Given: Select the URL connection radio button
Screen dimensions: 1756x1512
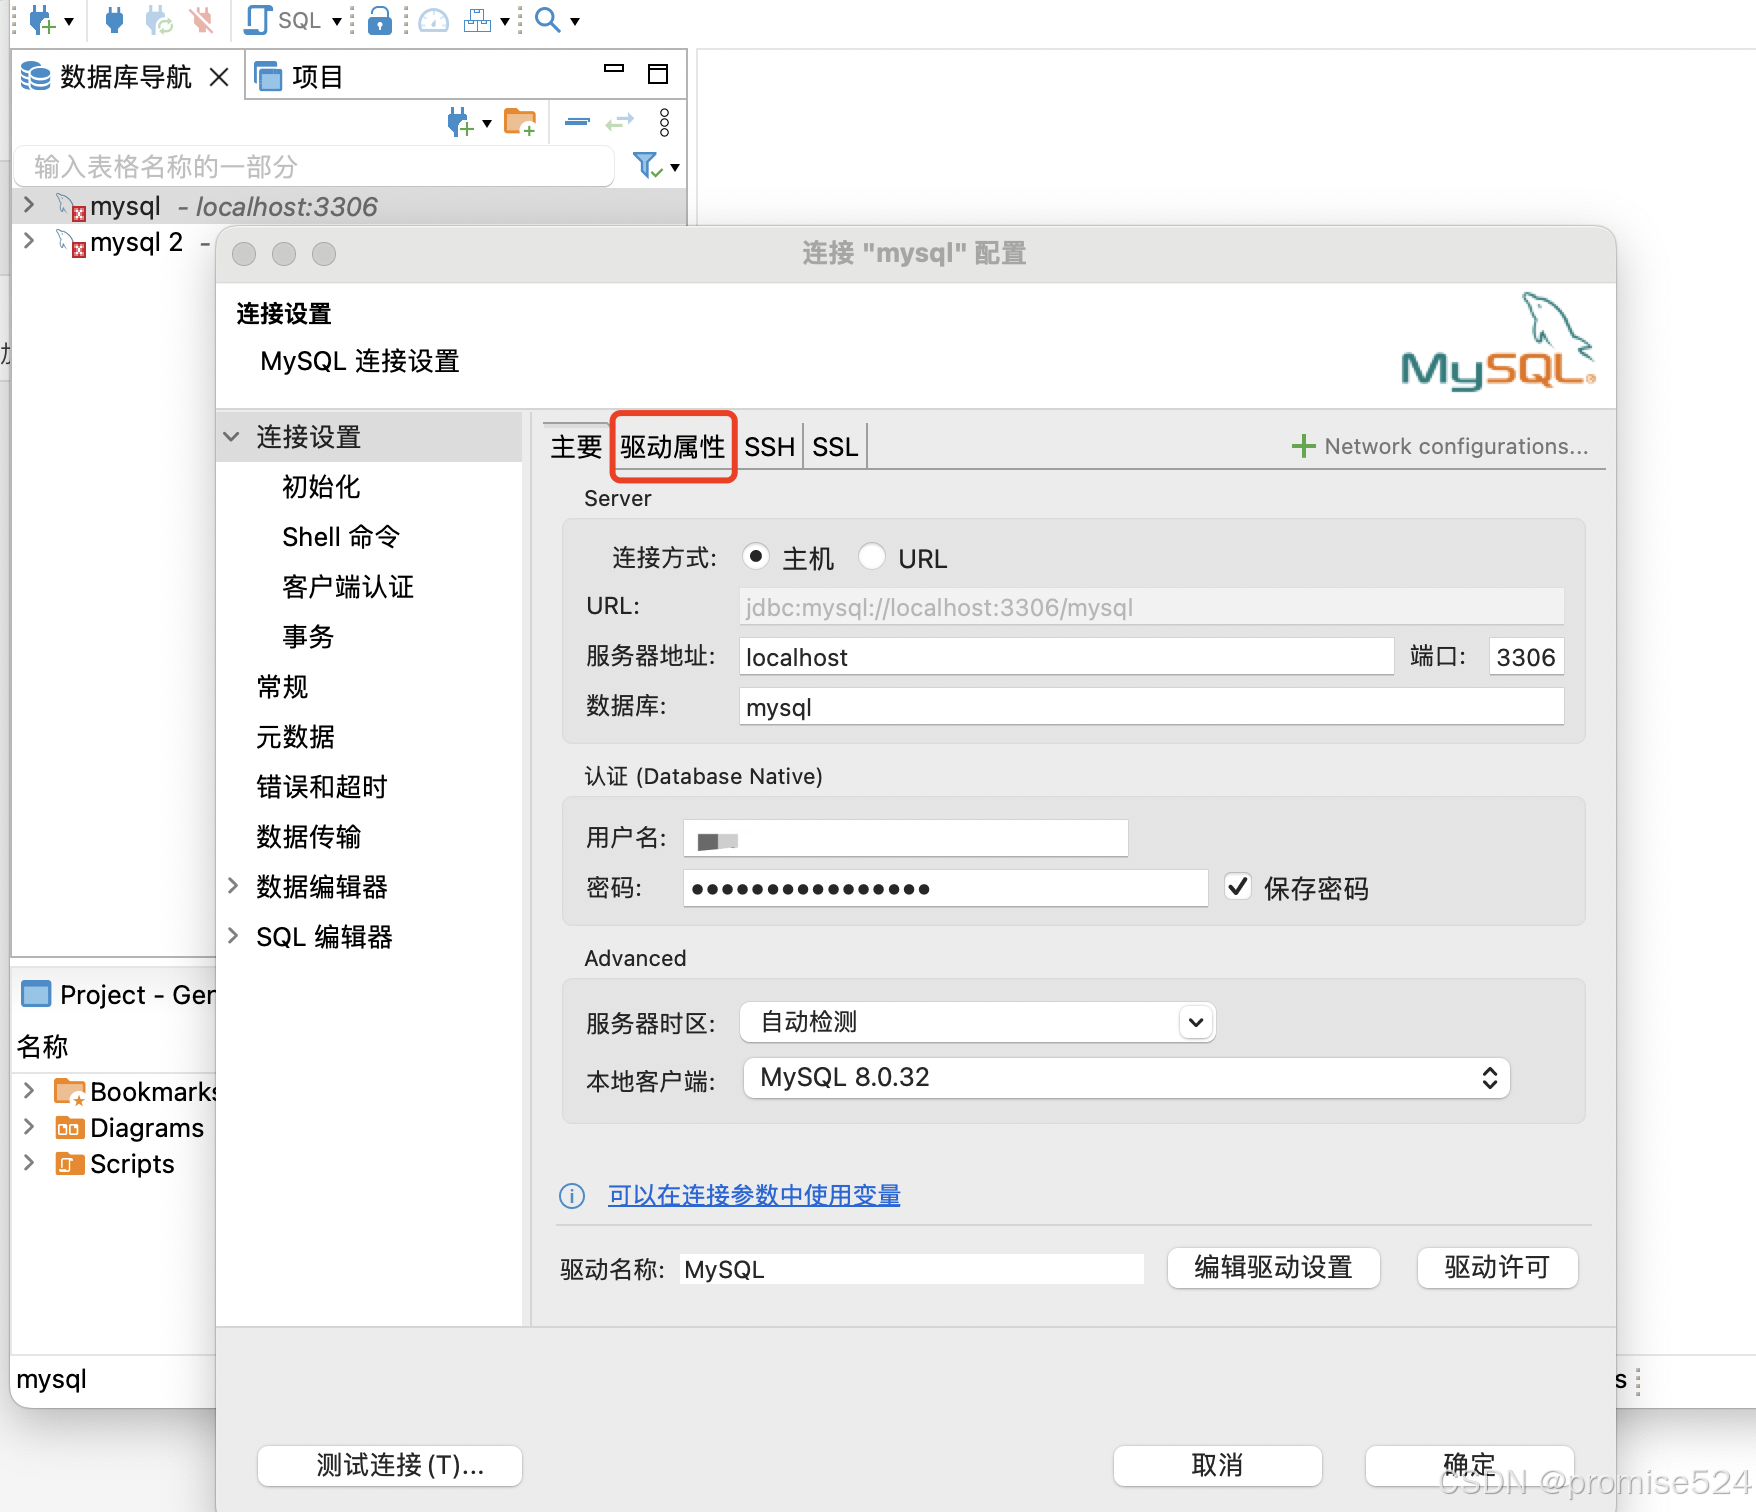Looking at the screenshot, I should click(x=872, y=556).
